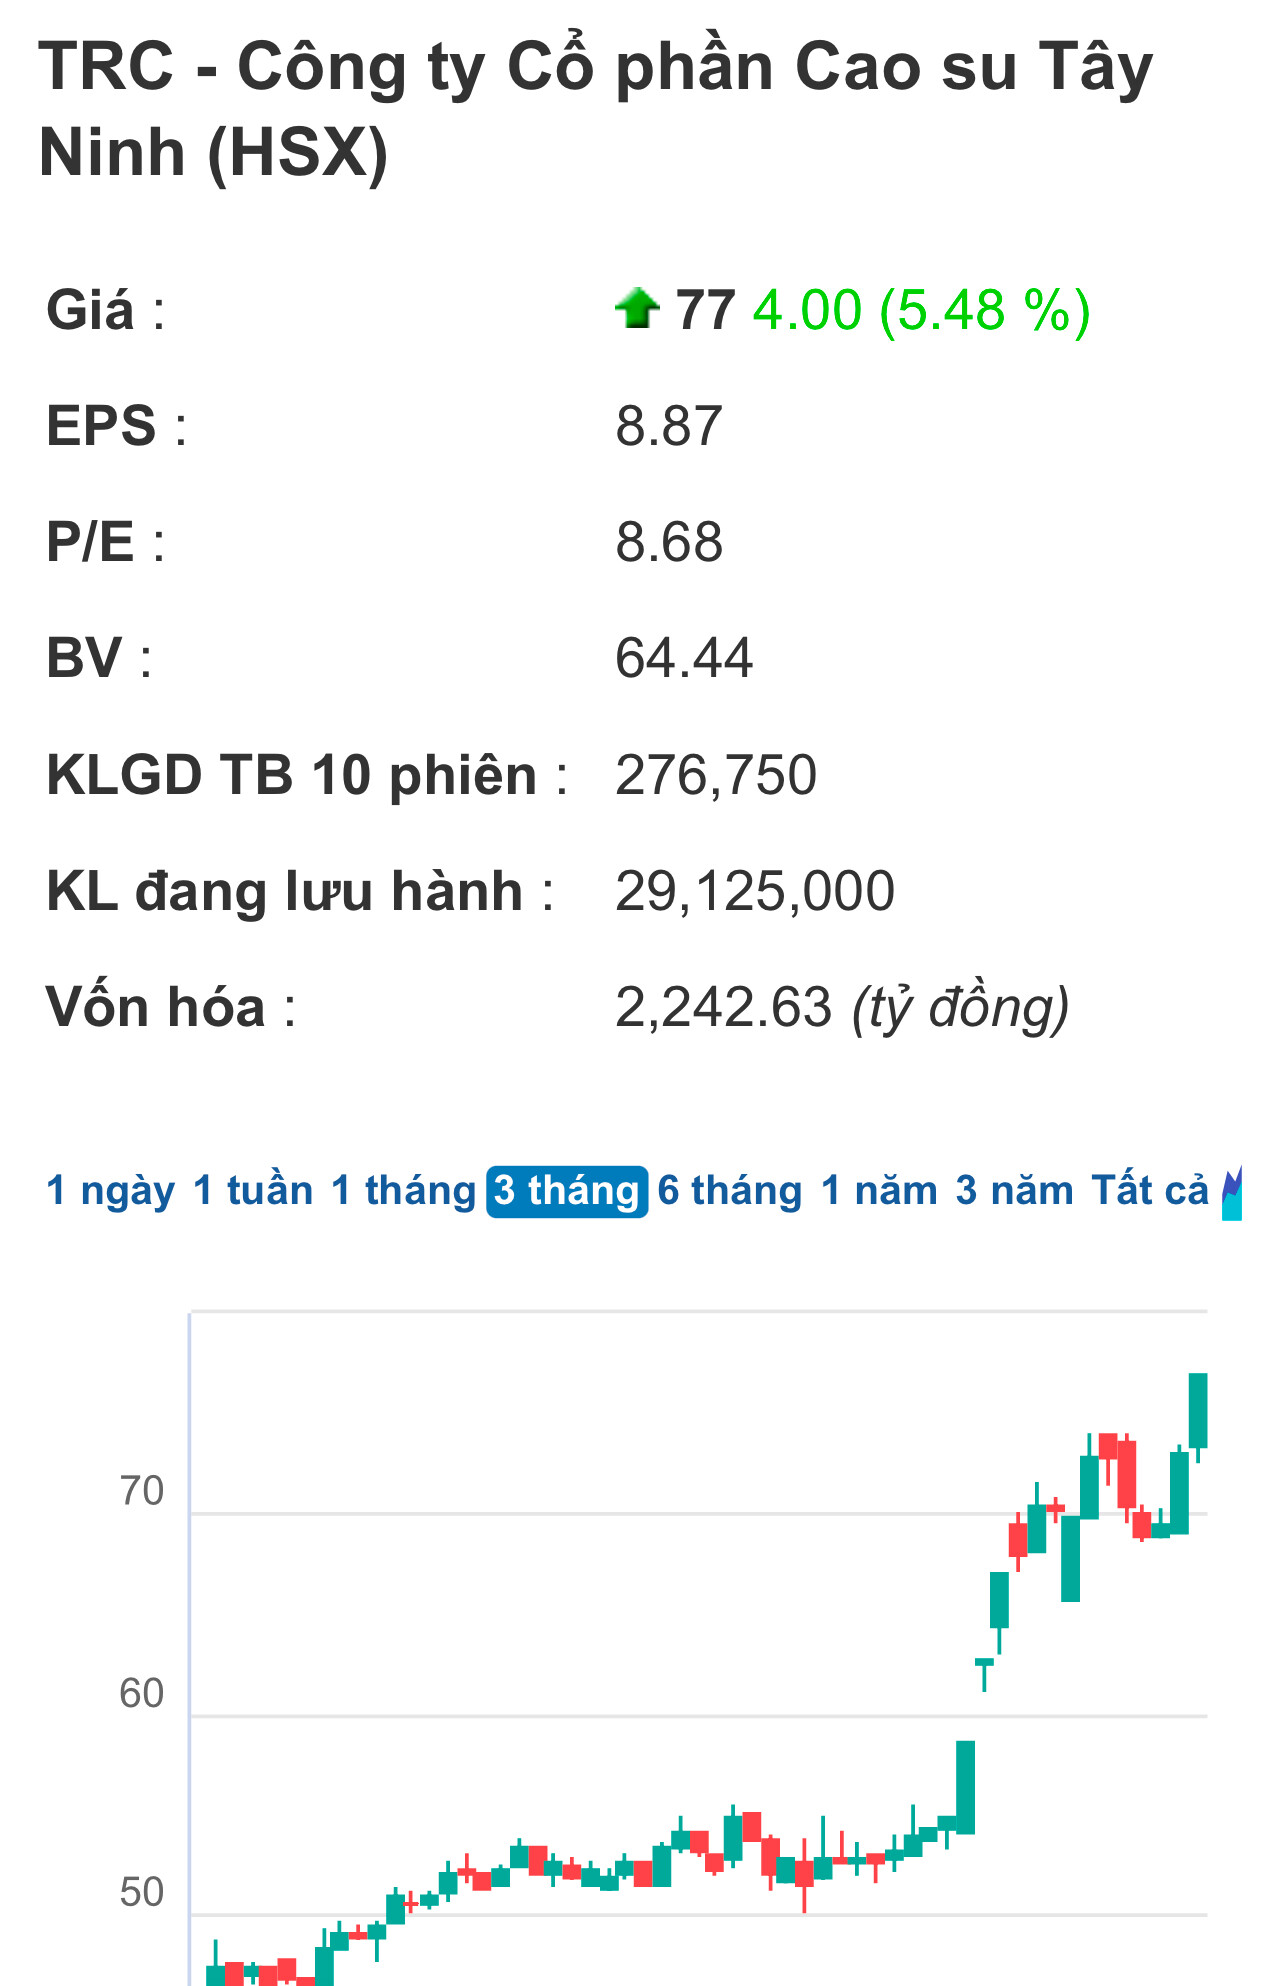Choose the 1 tháng chart range
Image resolution: width=1284 pixels, height=1986 pixels.
tap(403, 1191)
